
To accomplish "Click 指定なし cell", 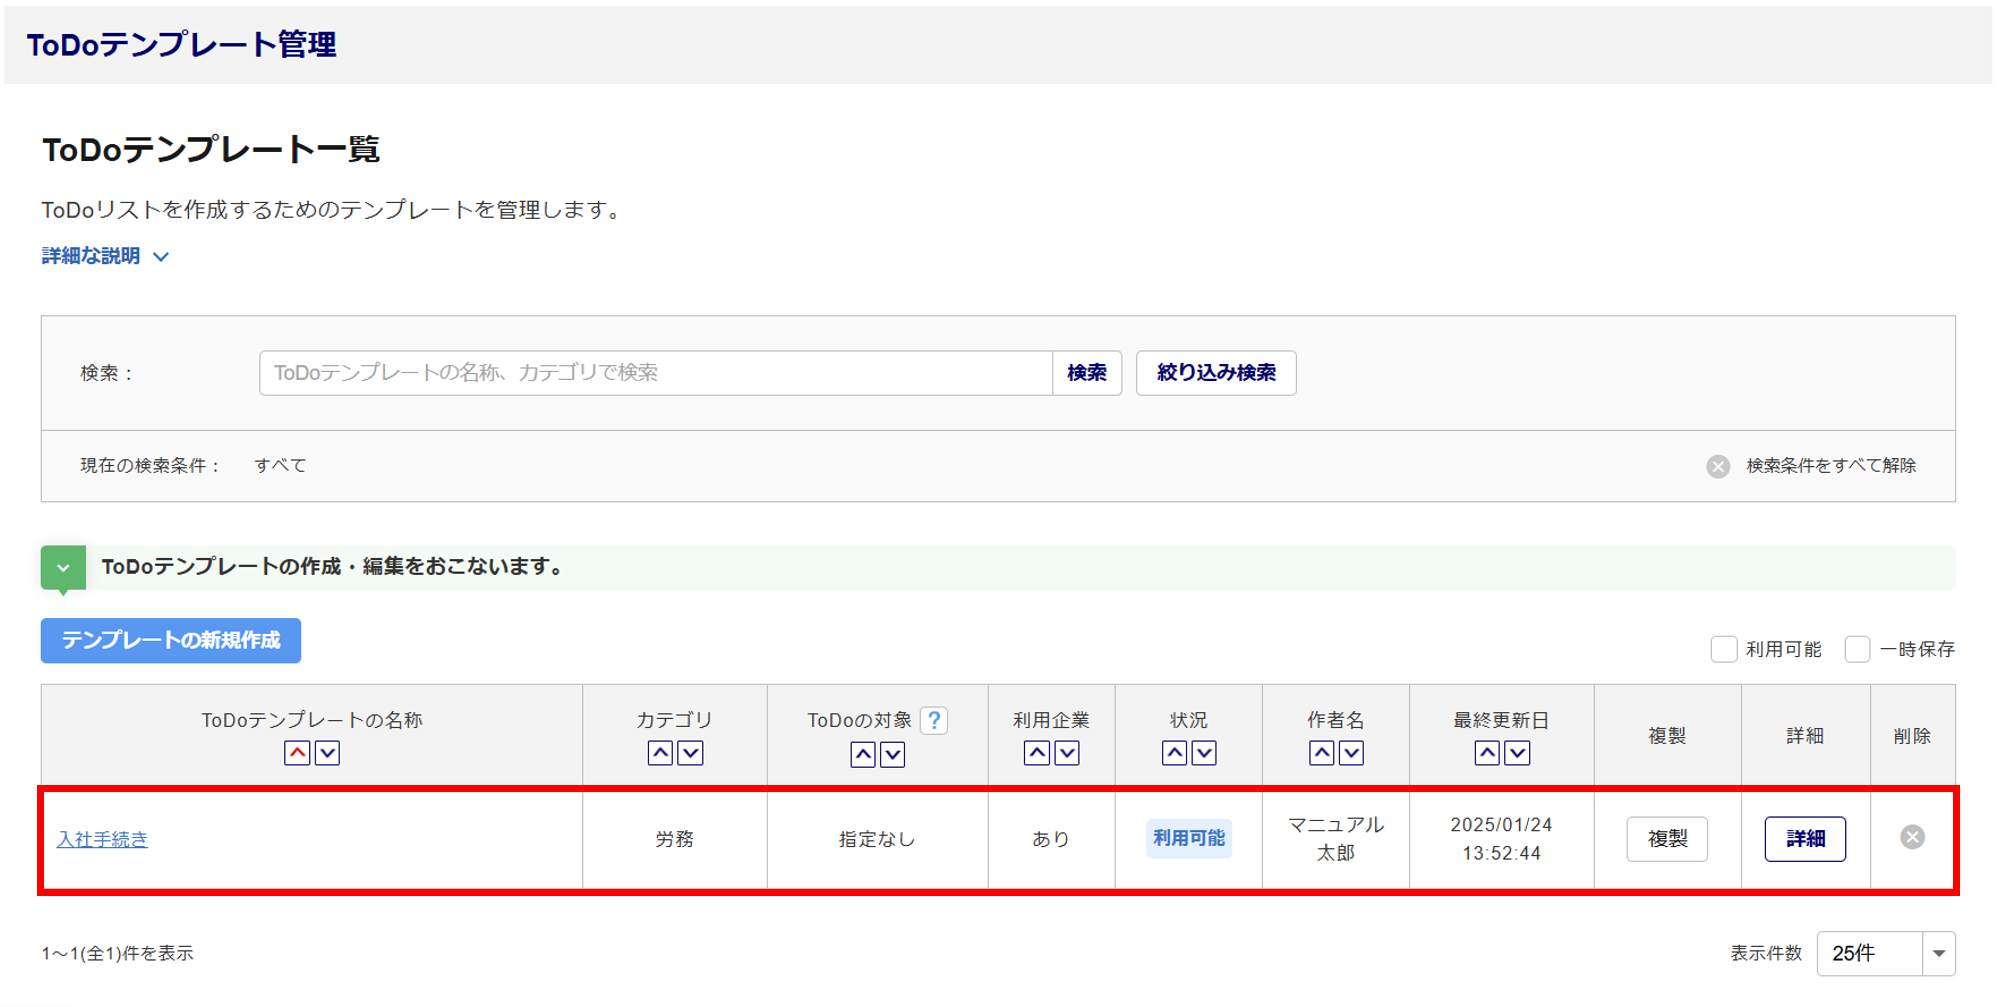I will tap(877, 839).
